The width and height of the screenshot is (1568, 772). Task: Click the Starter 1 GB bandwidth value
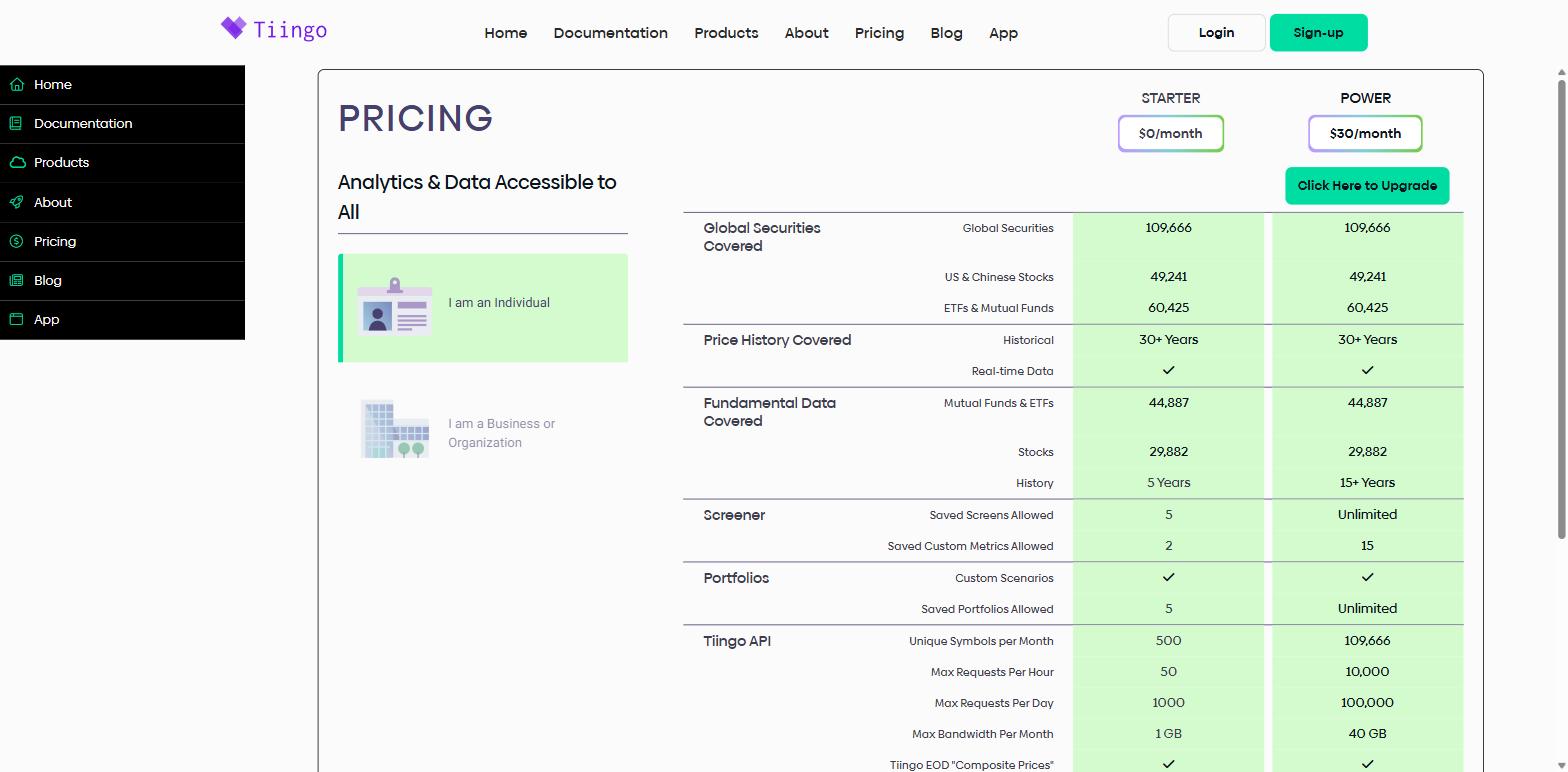pyautogui.click(x=1168, y=734)
